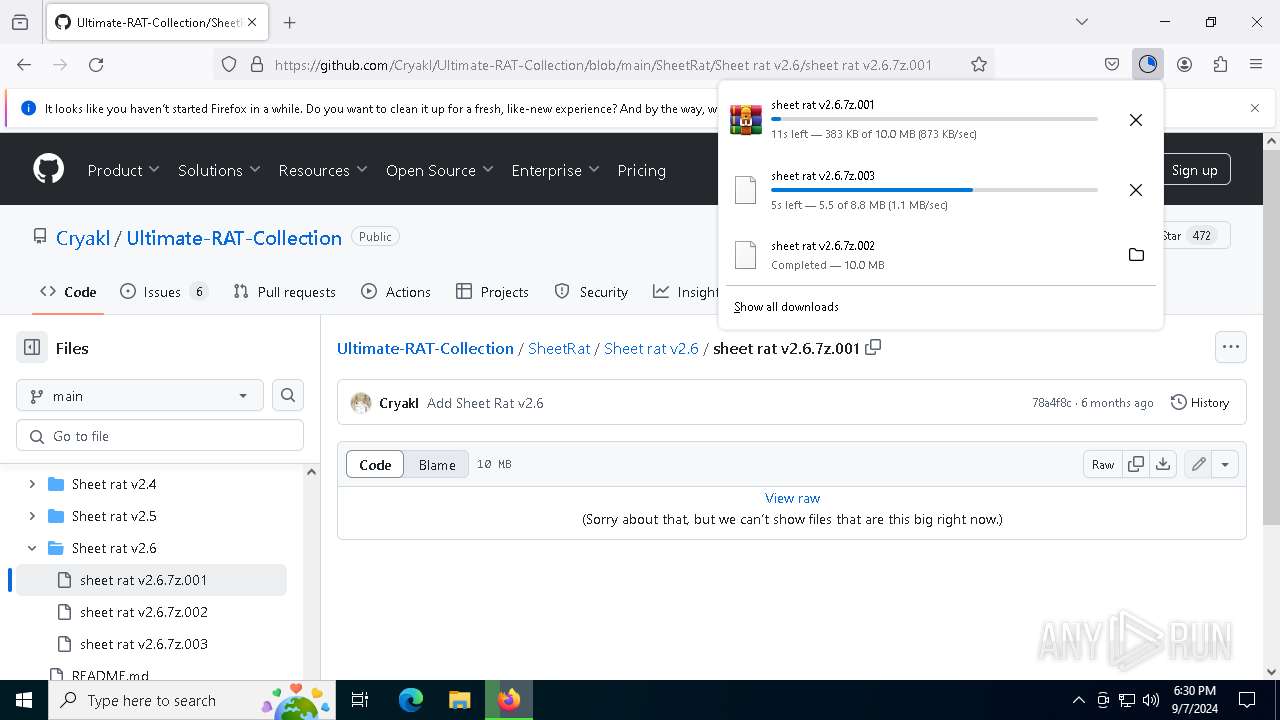Open the Extensions puzzle icon
This screenshot has width=1280, height=720.
(1220, 64)
